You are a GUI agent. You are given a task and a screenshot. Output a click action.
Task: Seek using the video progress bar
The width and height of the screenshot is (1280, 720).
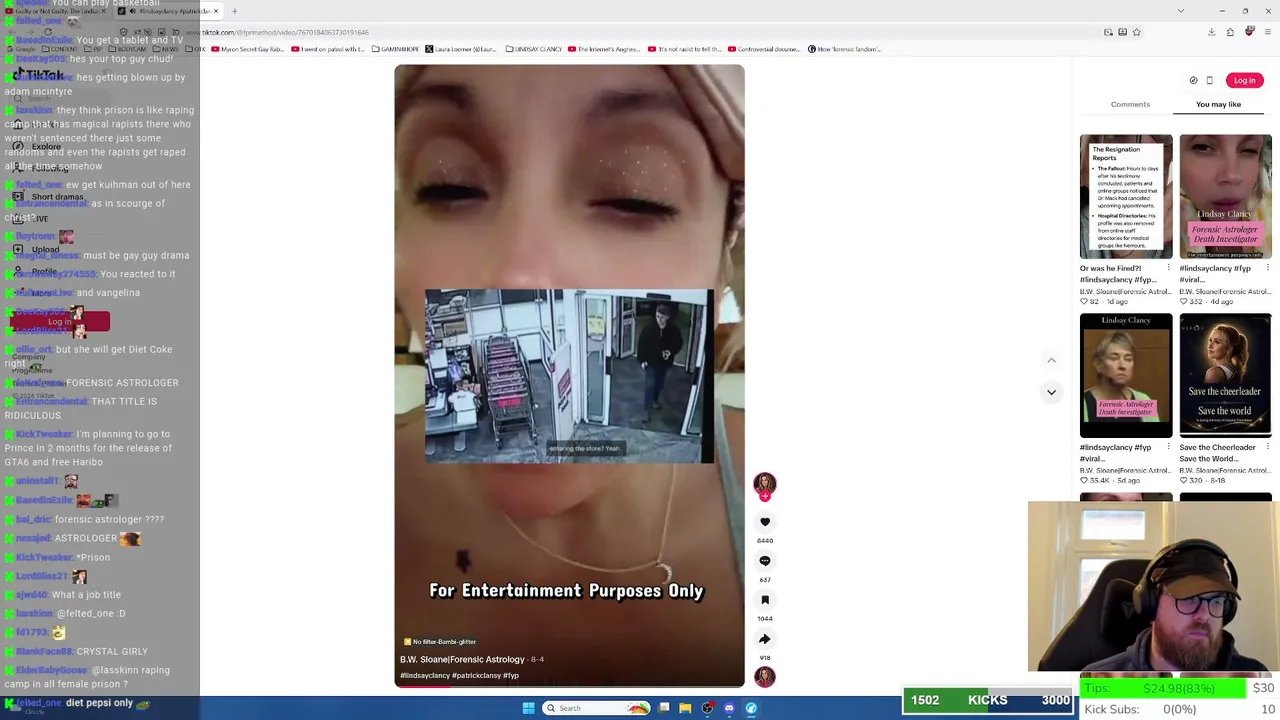[x=569, y=686]
